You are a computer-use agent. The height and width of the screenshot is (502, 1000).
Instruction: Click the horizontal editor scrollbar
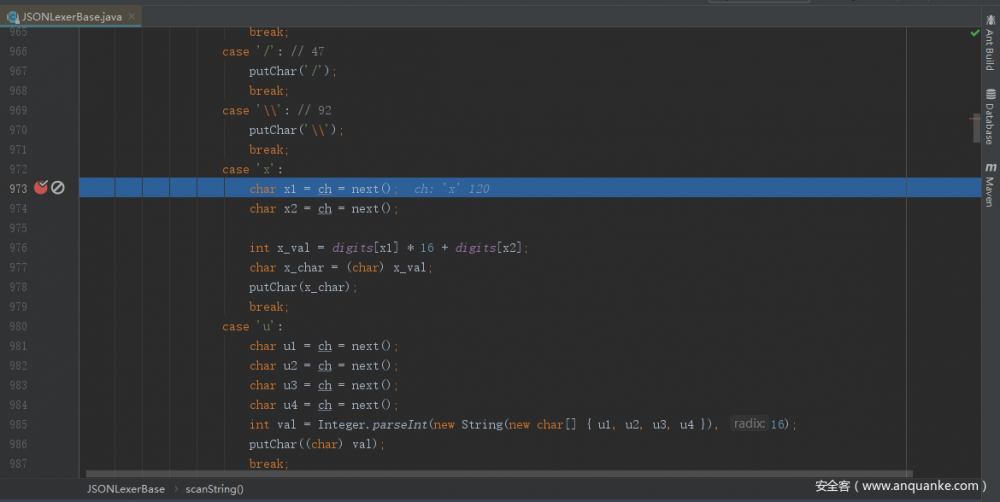point(499,474)
